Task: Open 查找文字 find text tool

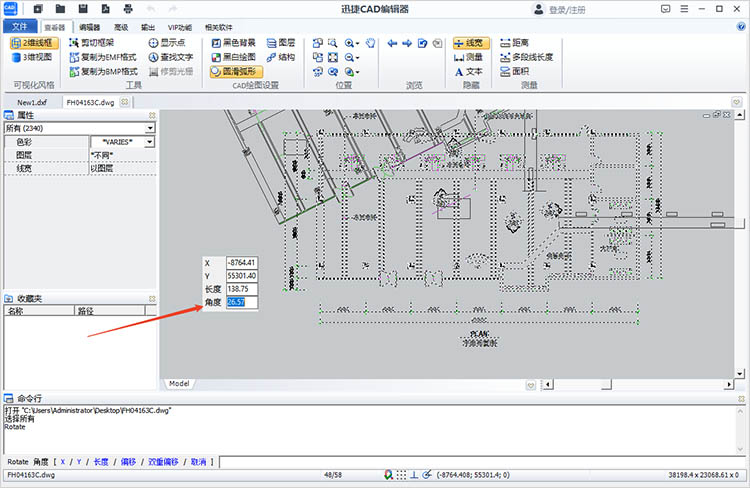Action: pyautogui.click(x=171, y=57)
